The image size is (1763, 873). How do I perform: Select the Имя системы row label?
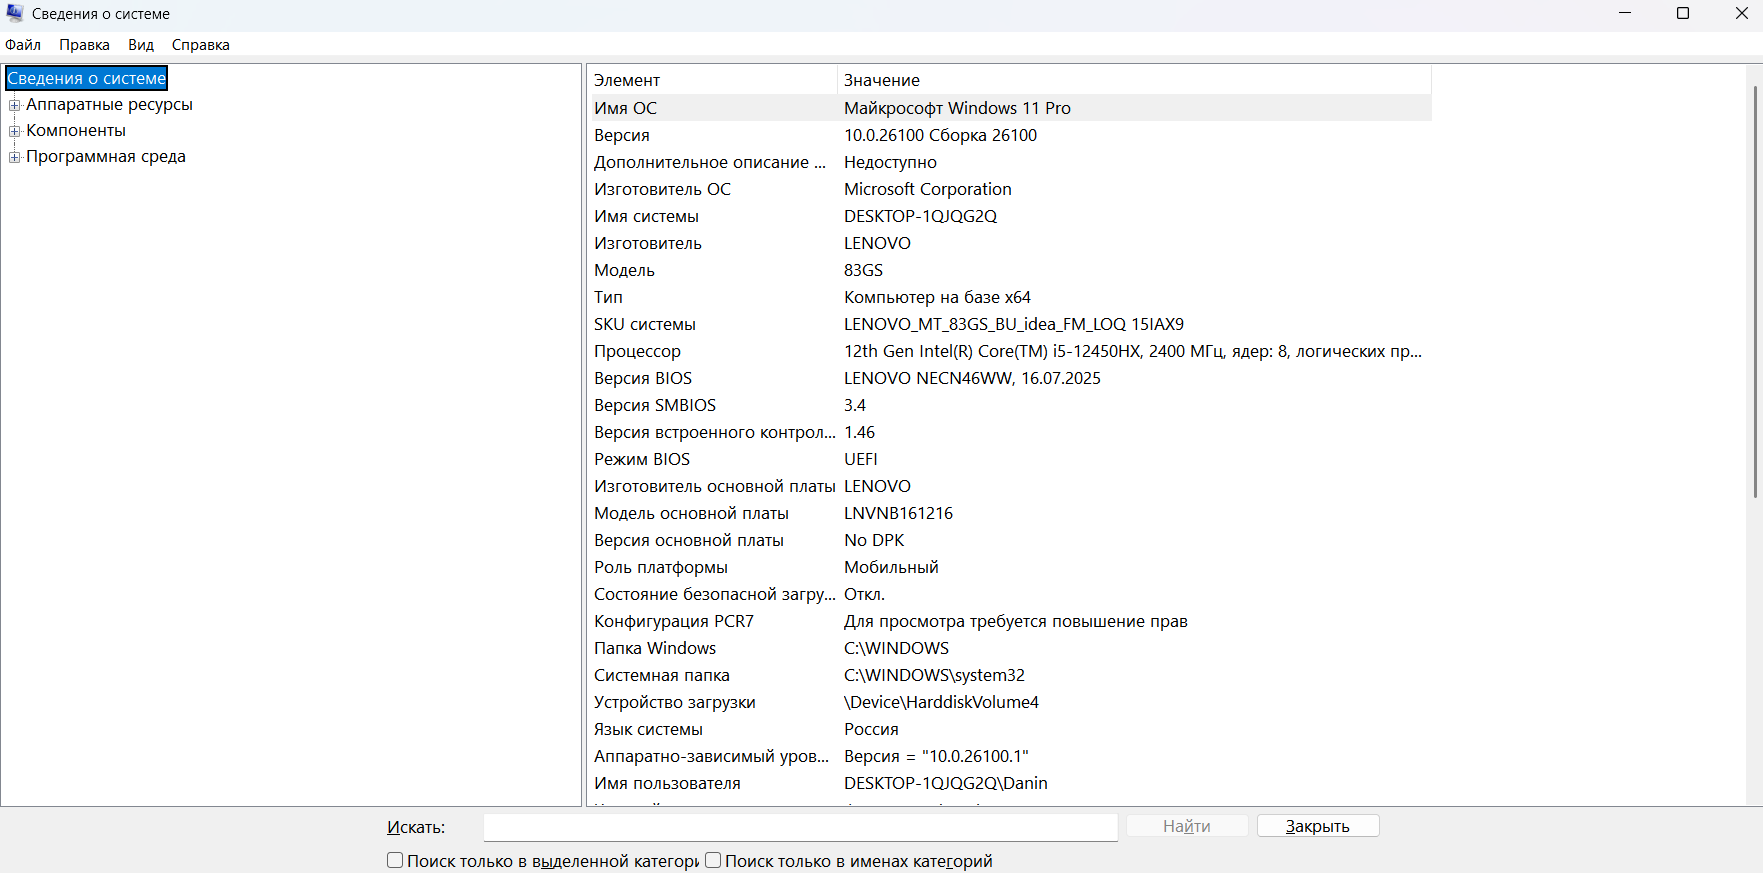646,216
